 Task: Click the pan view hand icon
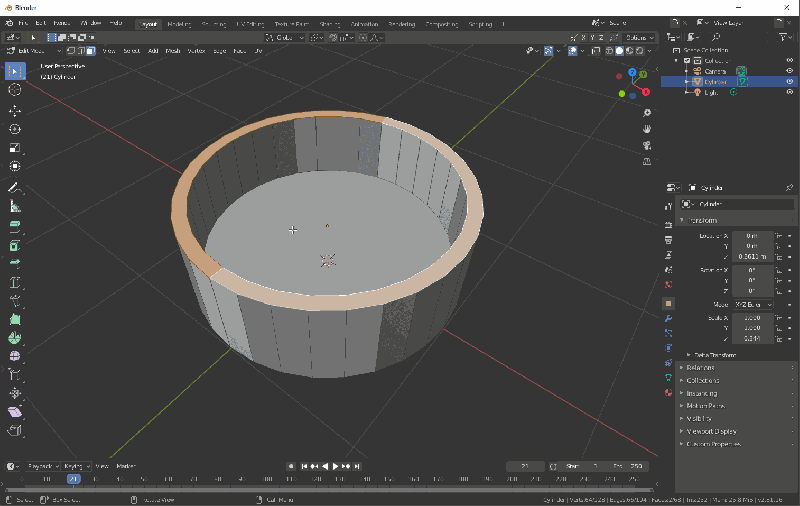pyautogui.click(x=647, y=129)
